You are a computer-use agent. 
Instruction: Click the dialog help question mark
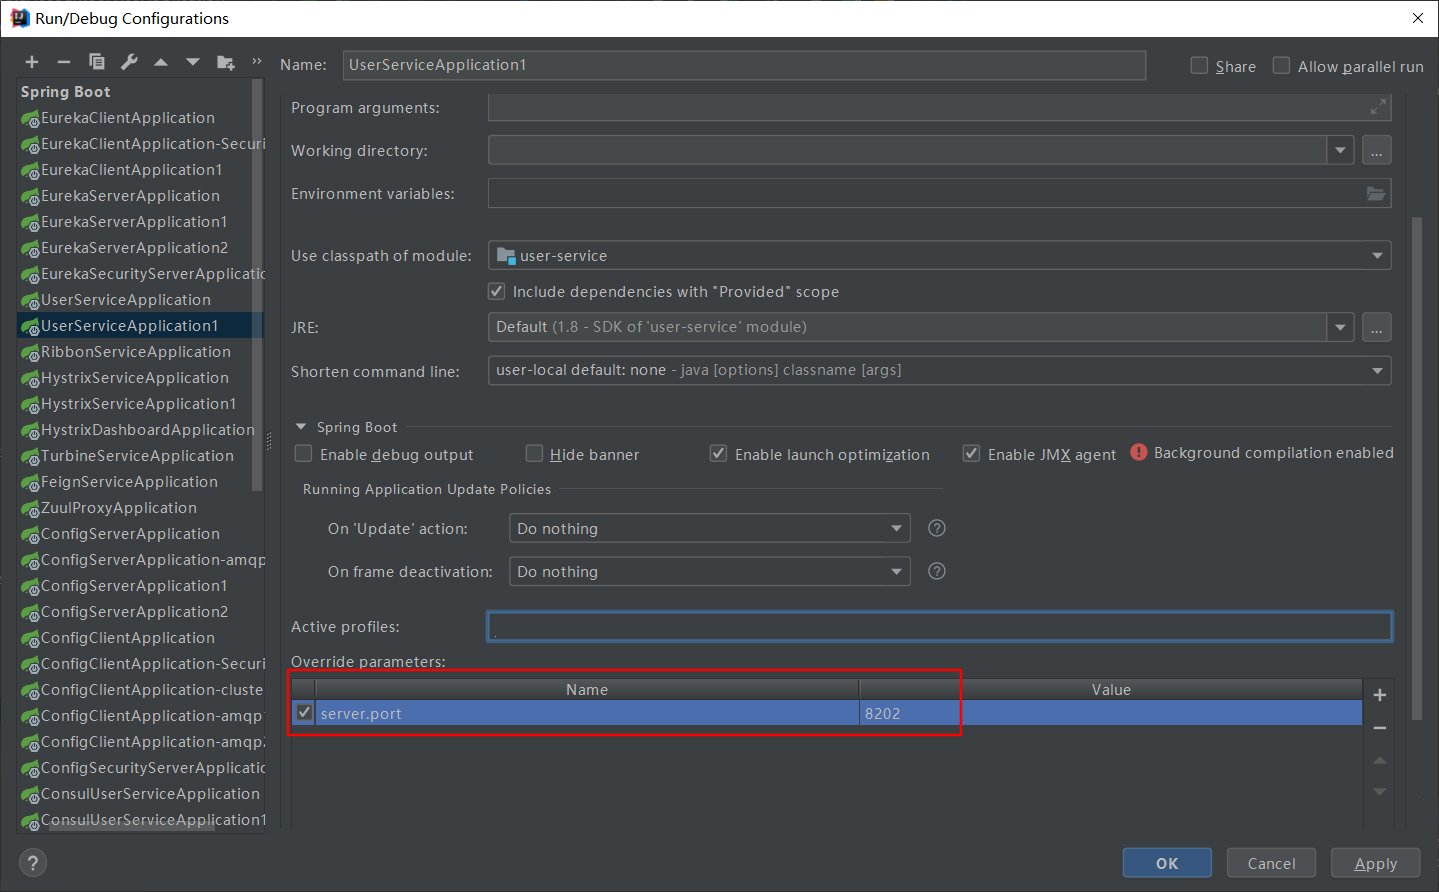point(32,863)
